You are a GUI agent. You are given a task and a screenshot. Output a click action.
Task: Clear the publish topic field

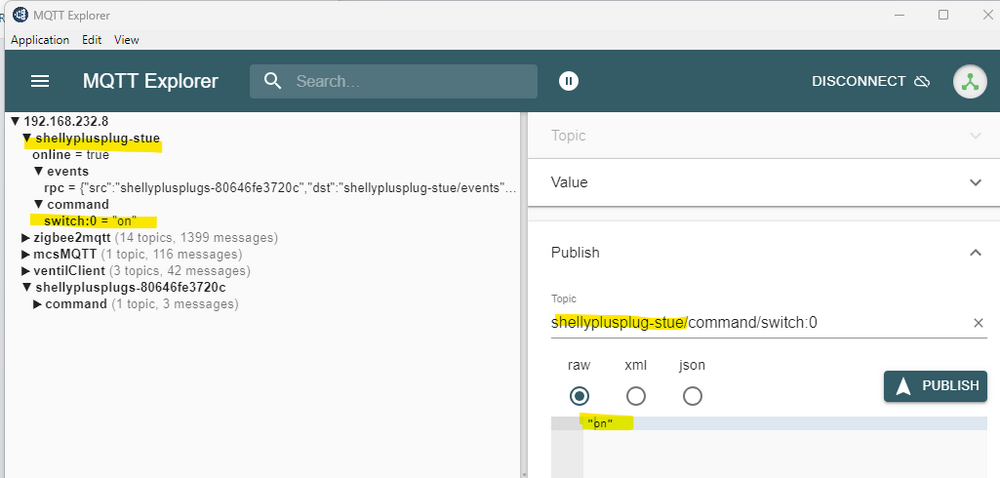pos(978,323)
